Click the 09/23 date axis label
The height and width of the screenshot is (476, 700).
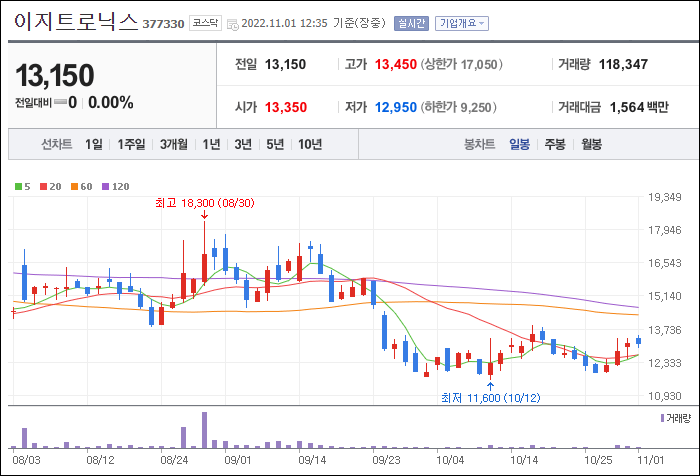[386, 460]
